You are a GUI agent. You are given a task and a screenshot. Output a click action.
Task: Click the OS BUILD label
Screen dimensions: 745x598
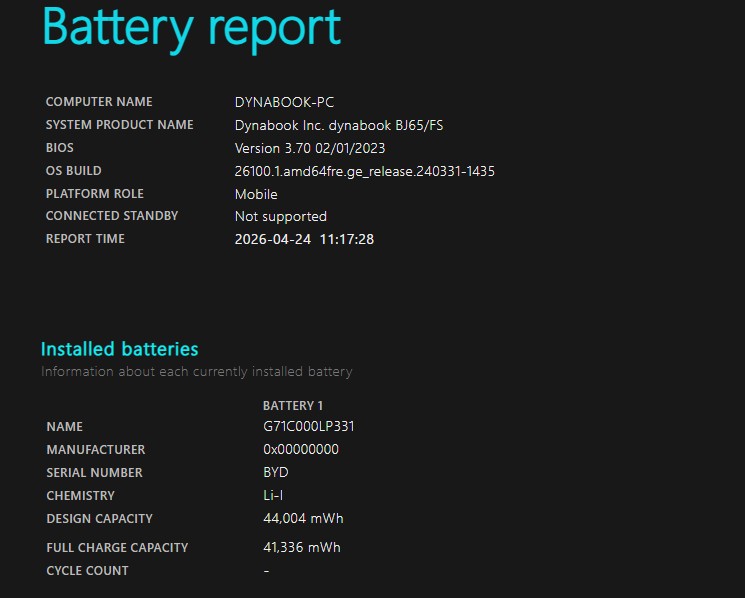73,171
